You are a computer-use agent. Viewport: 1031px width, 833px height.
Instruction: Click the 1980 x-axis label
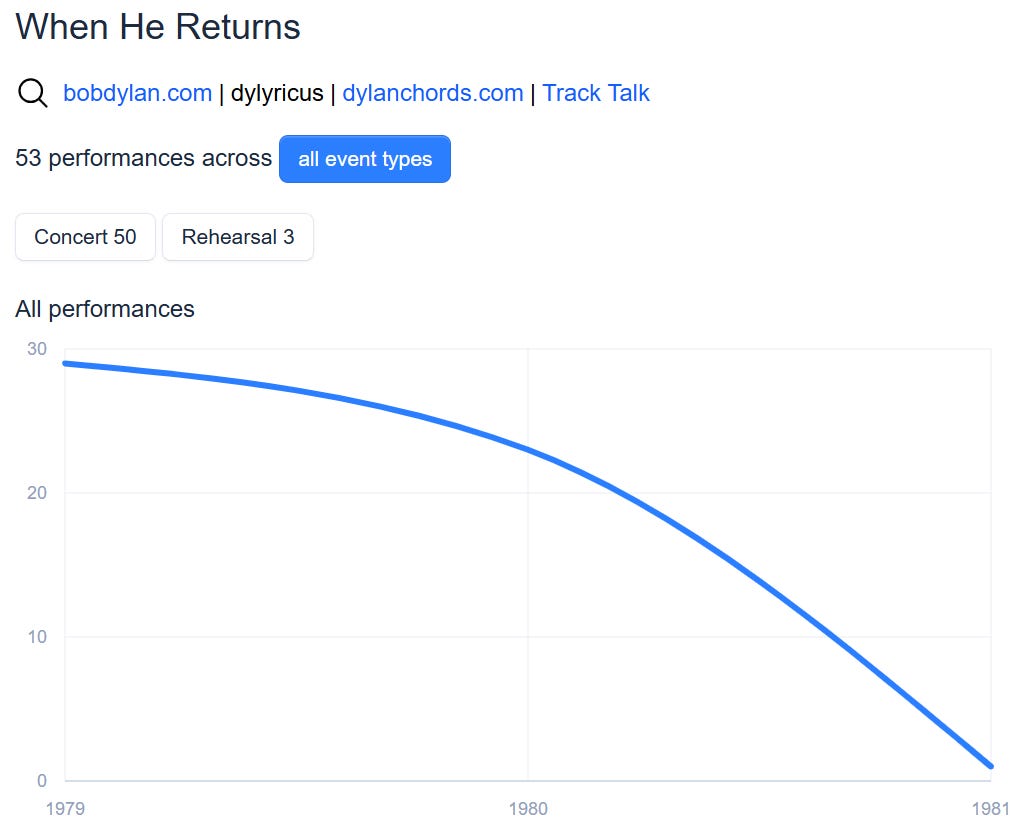pyautogui.click(x=528, y=808)
